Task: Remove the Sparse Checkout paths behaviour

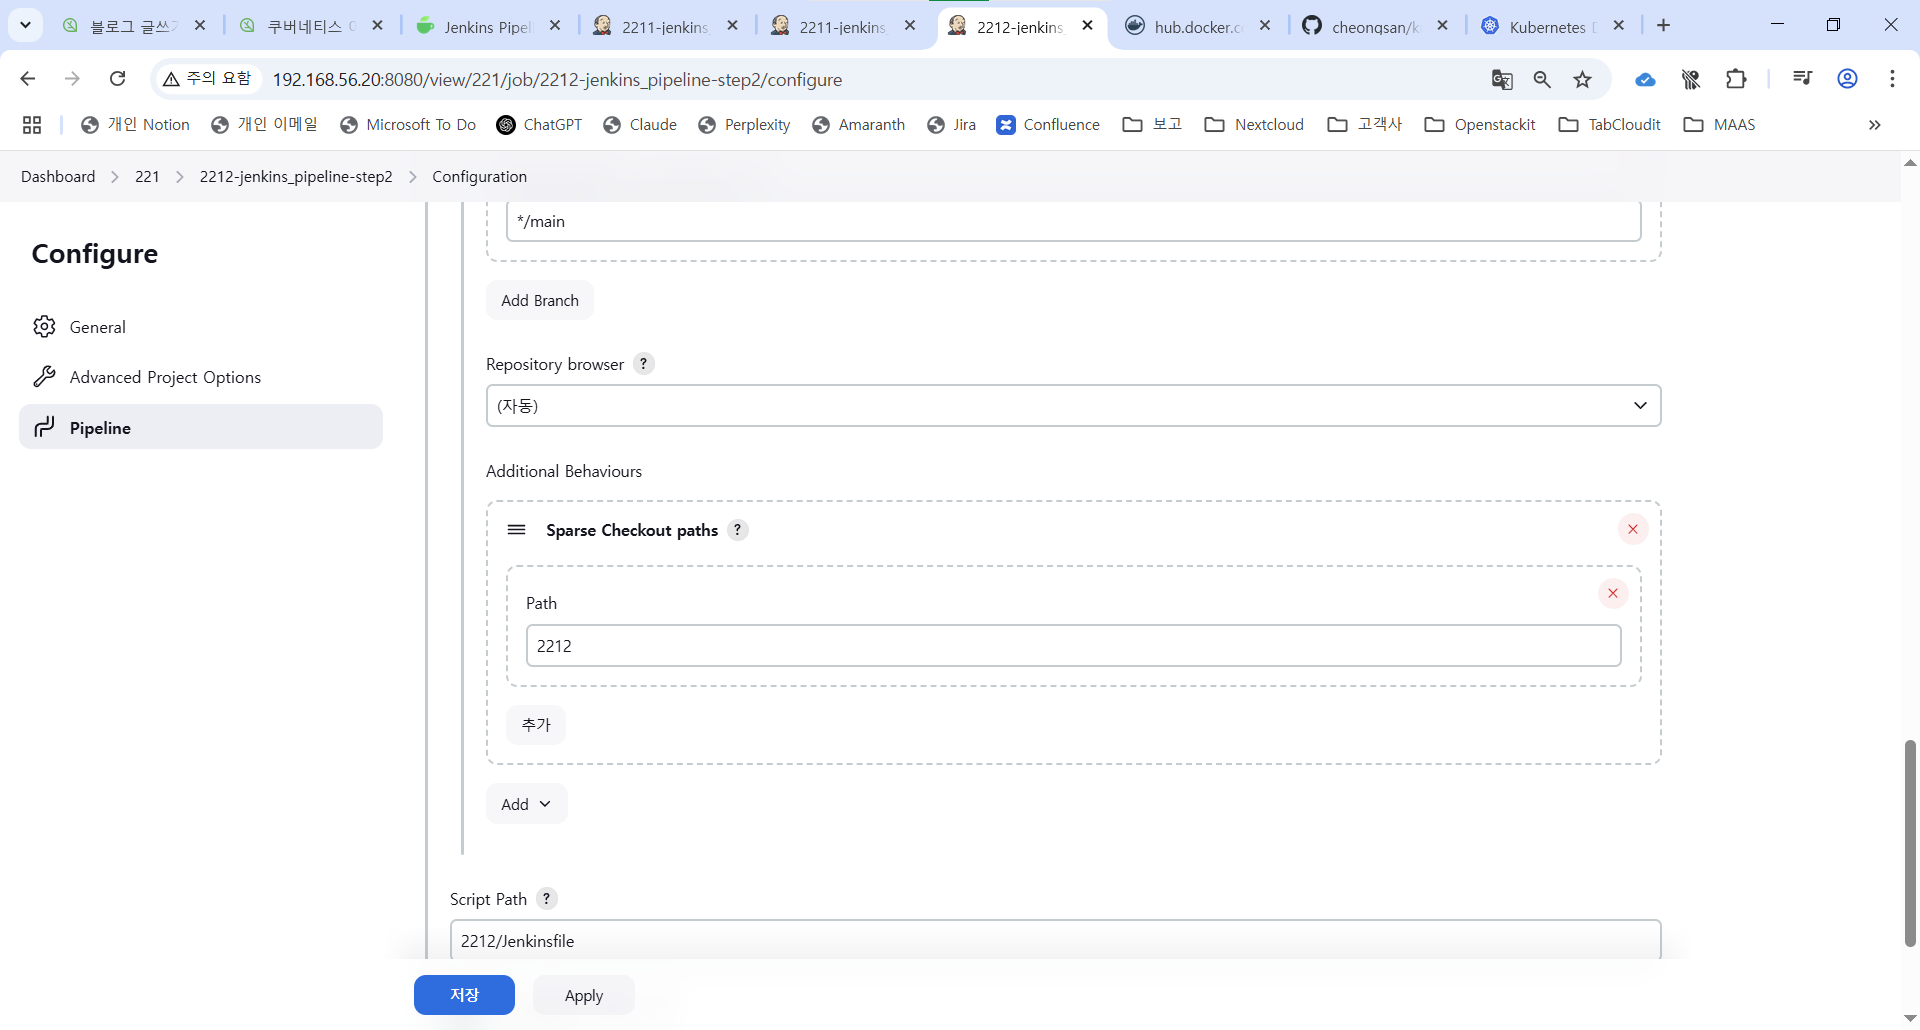Action: (1633, 529)
